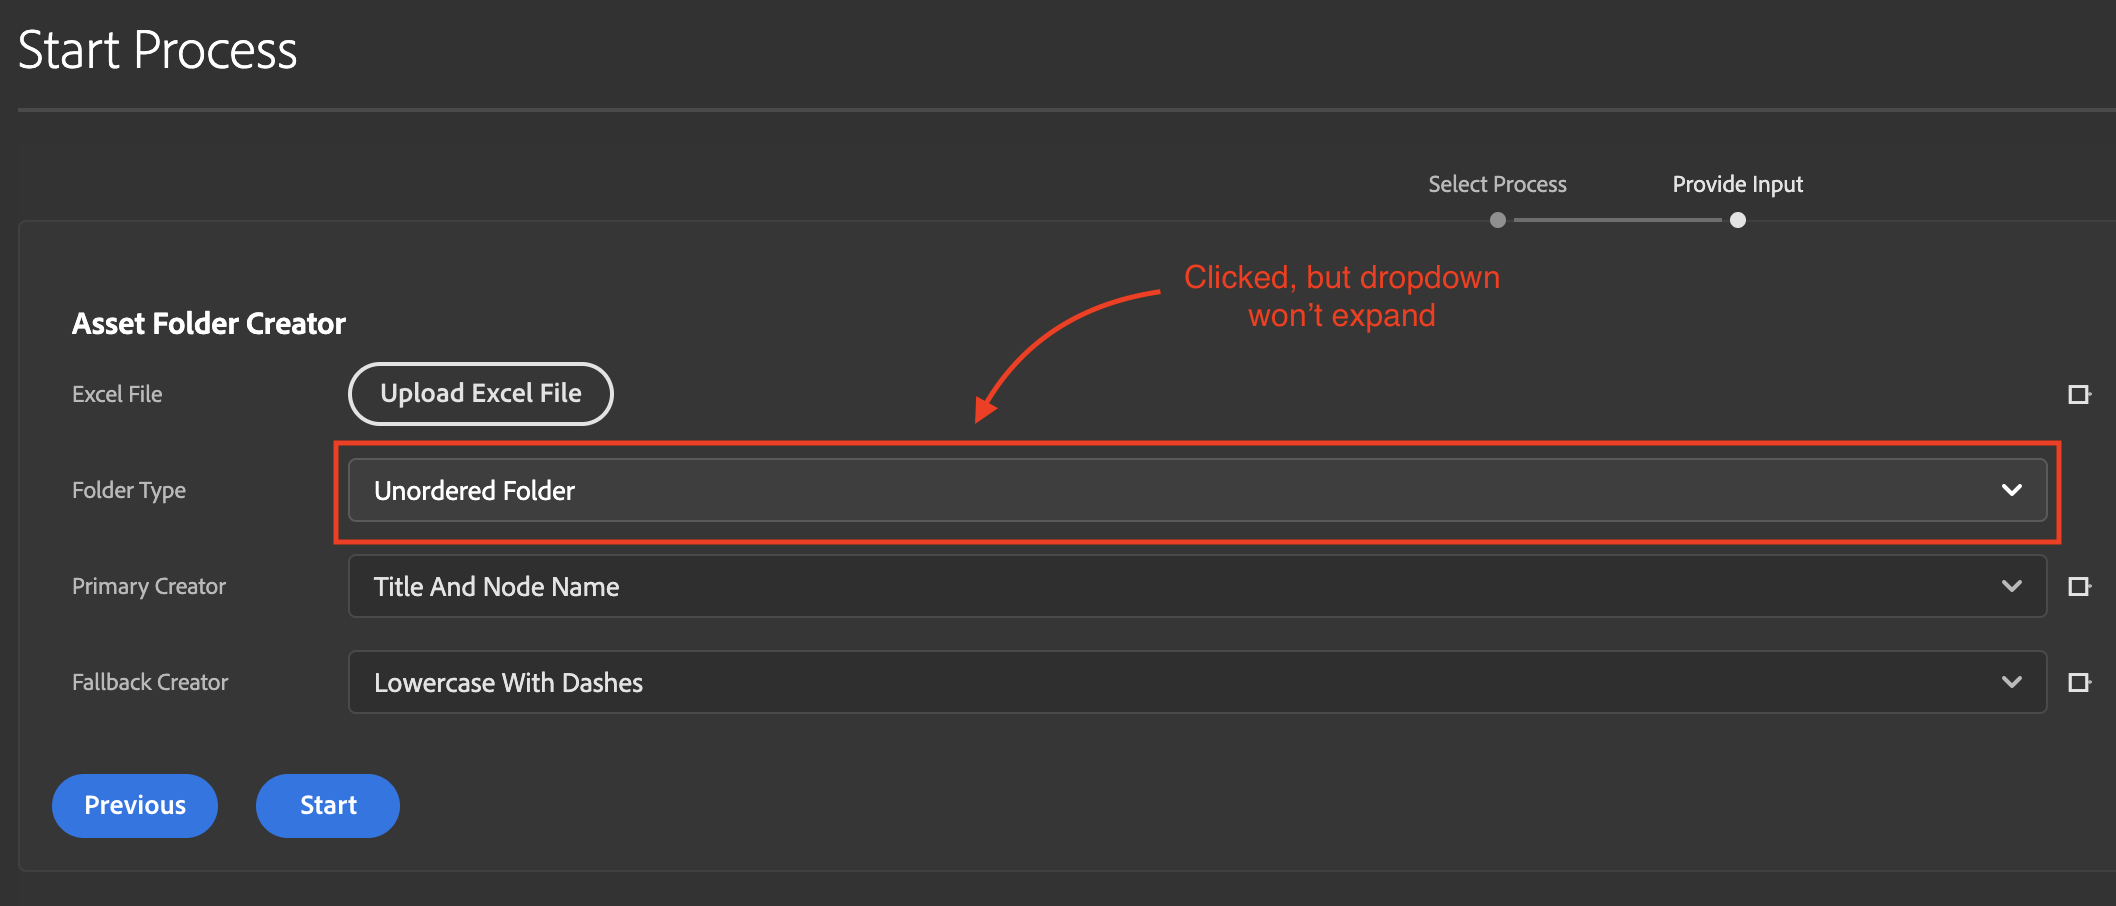Select the Provide Input step indicator dot
2116x906 pixels.
coord(1737,220)
